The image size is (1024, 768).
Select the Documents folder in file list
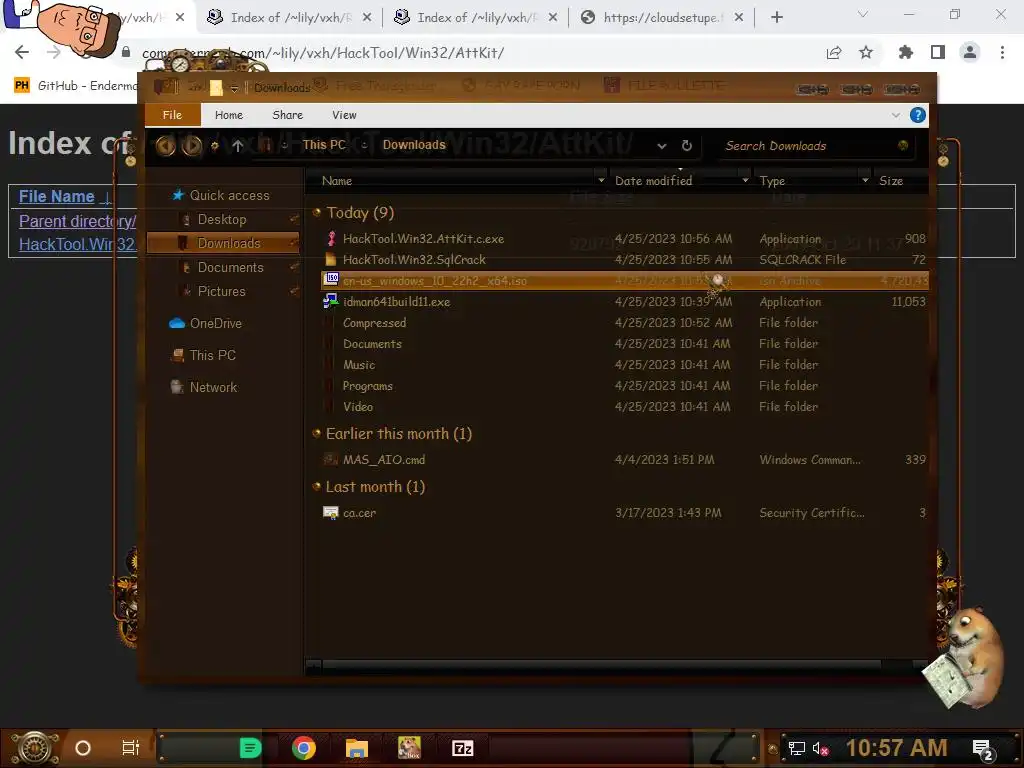click(x=372, y=344)
